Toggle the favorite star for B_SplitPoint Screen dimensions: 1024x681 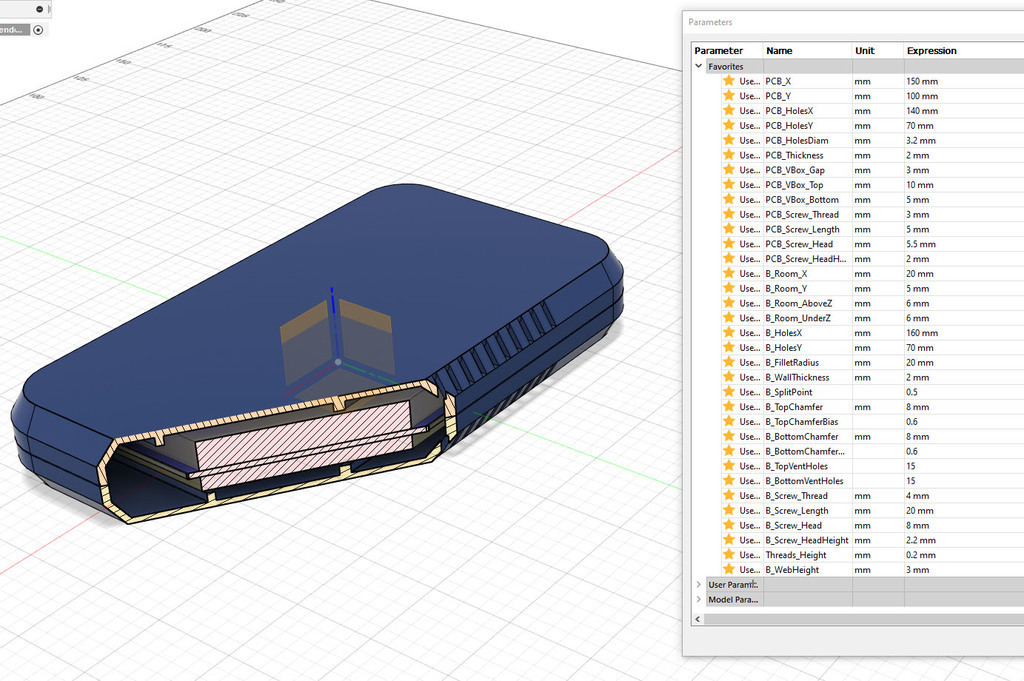click(x=728, y=391)
